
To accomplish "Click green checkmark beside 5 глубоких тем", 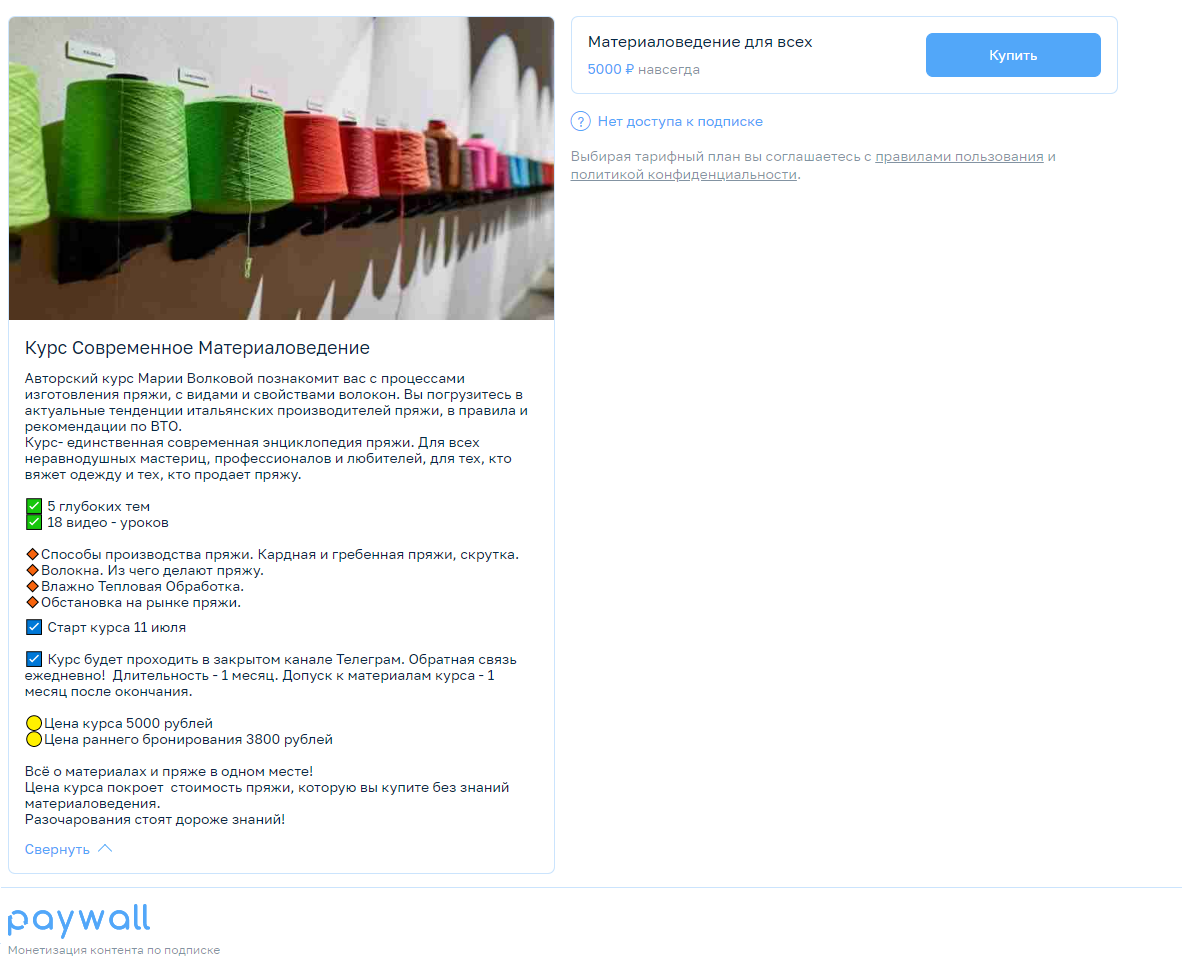I will (x=34, y=506).
